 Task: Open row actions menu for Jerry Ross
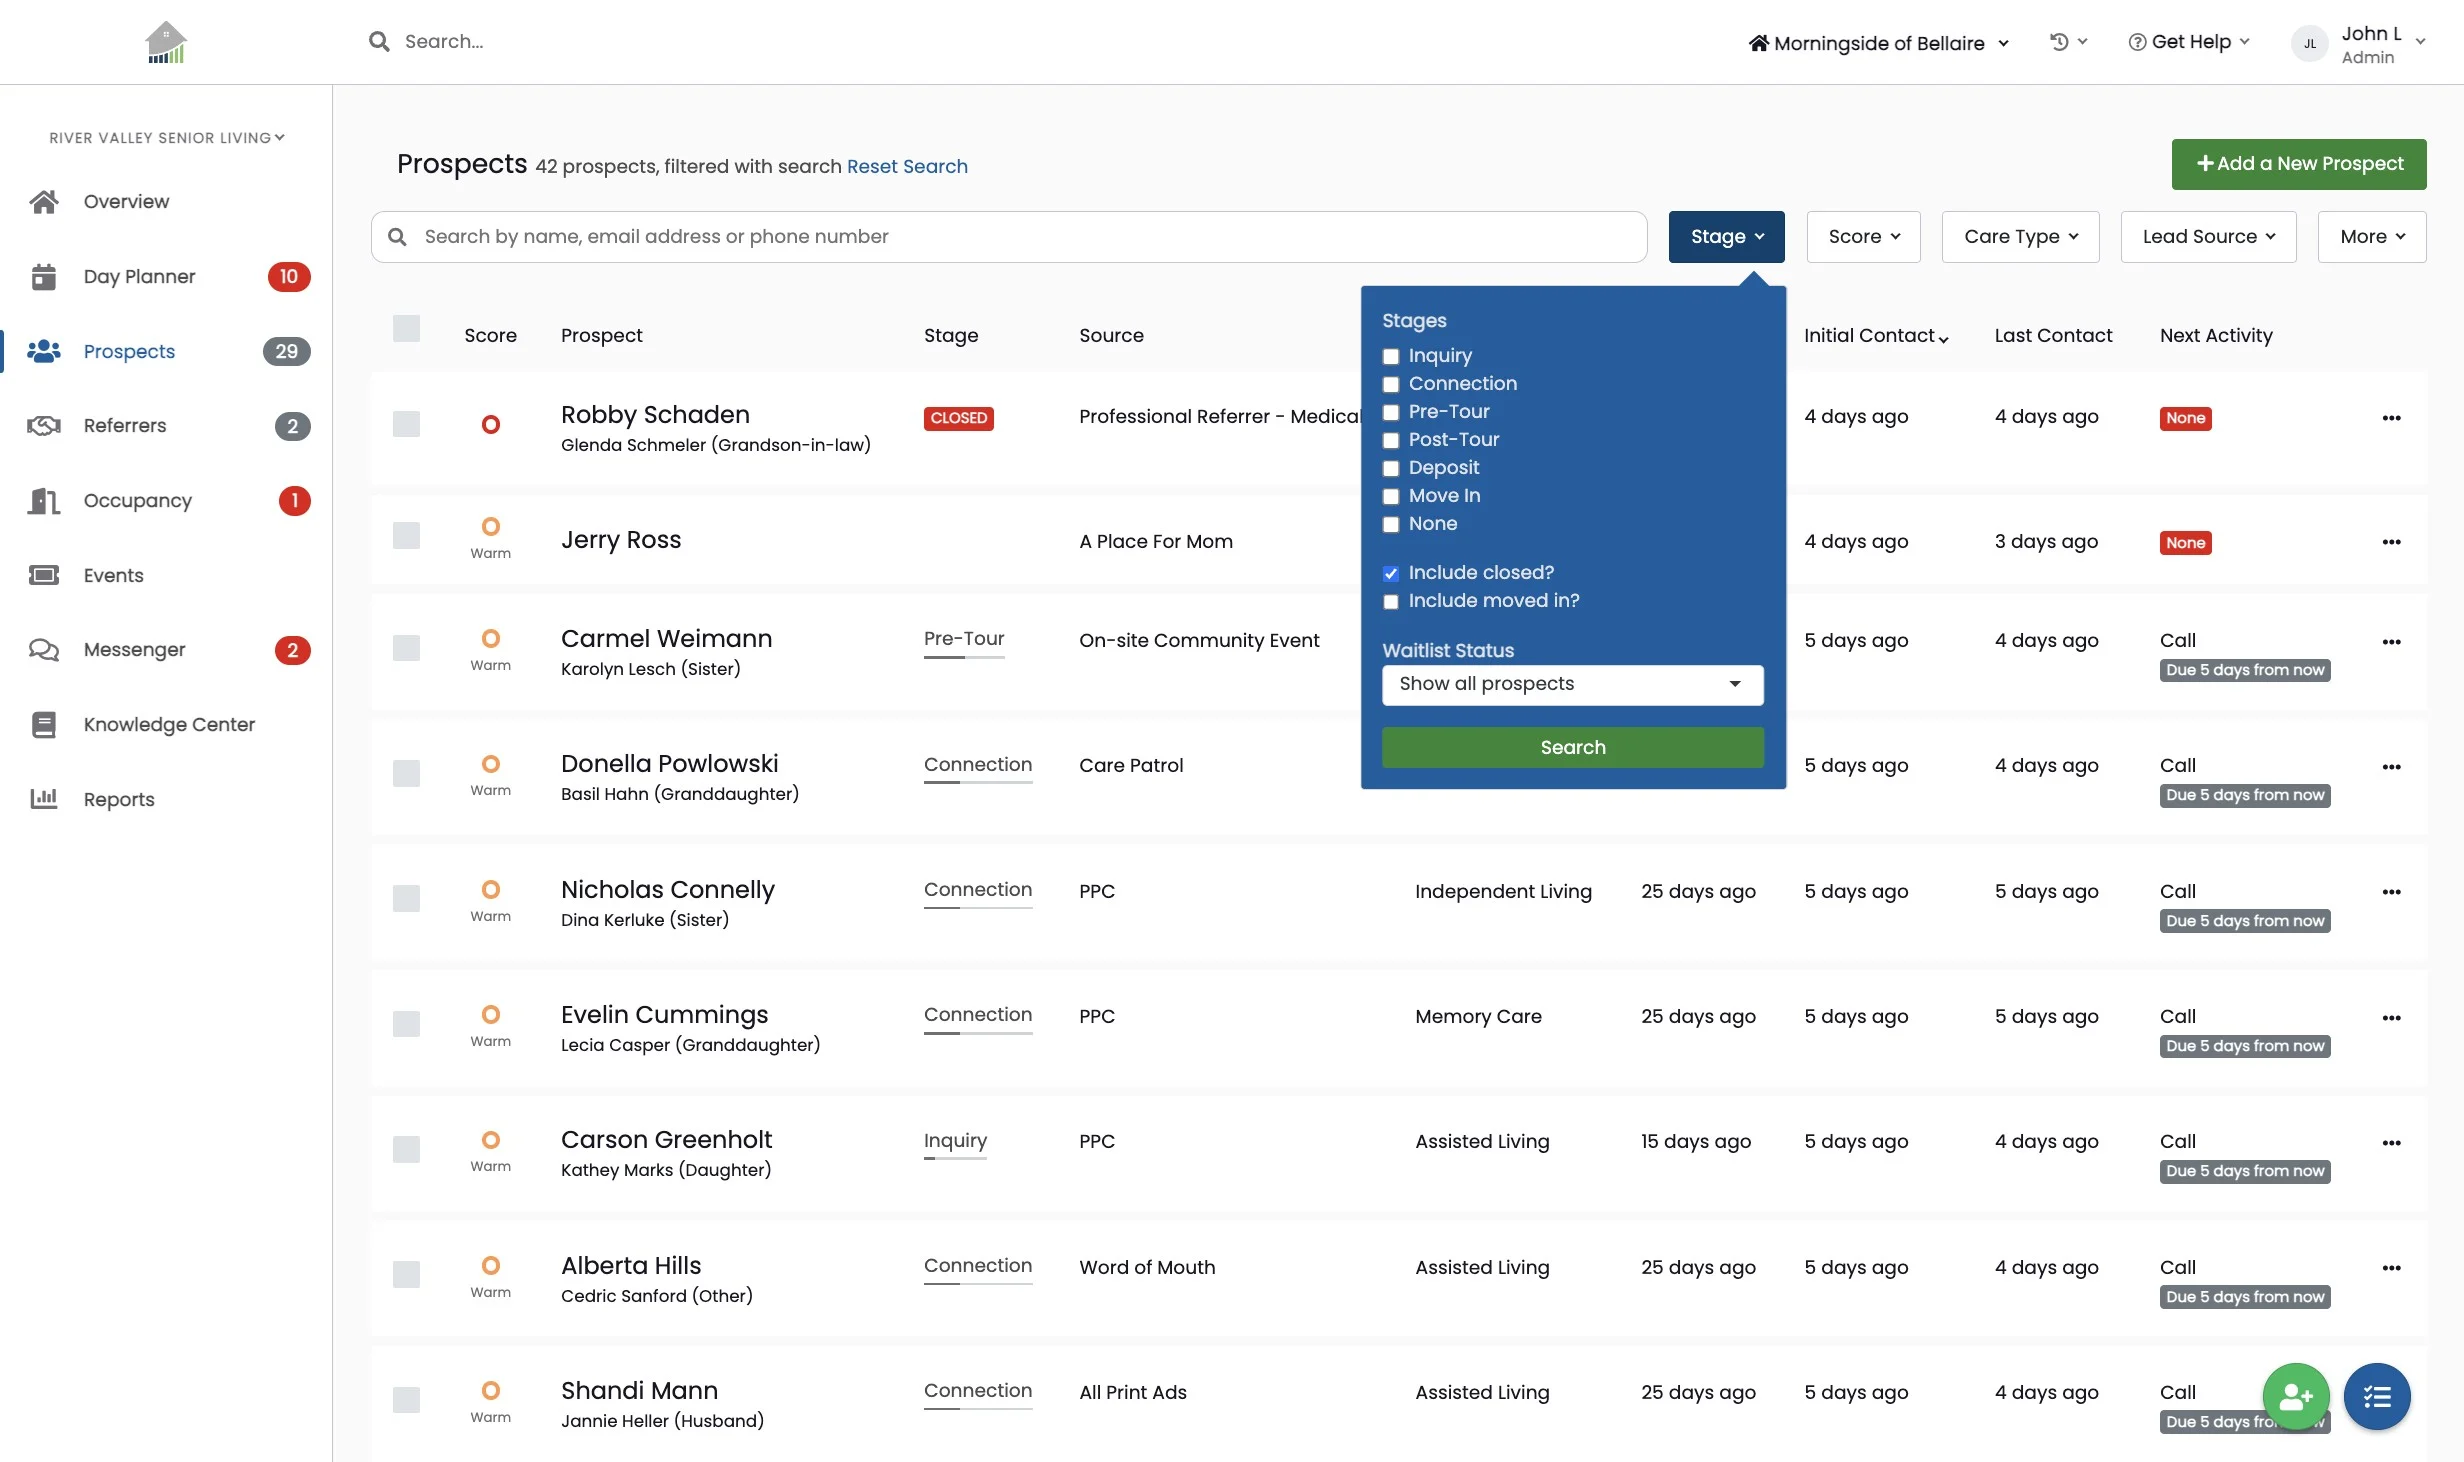tap(2392, 542)
